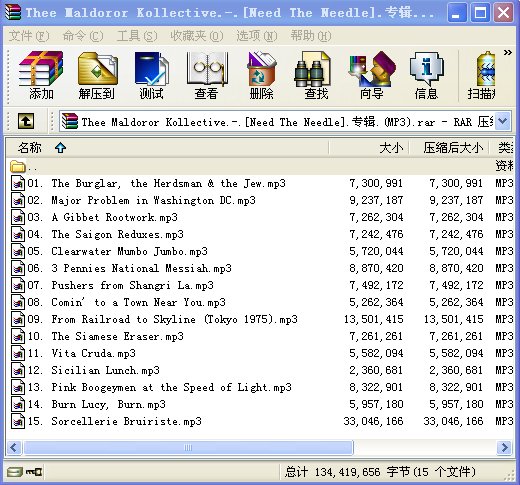Click MP3 file icon of 05. Clearwater
Image resolution: width=520 pixels, height=485 pixels.
coord(18,251)
